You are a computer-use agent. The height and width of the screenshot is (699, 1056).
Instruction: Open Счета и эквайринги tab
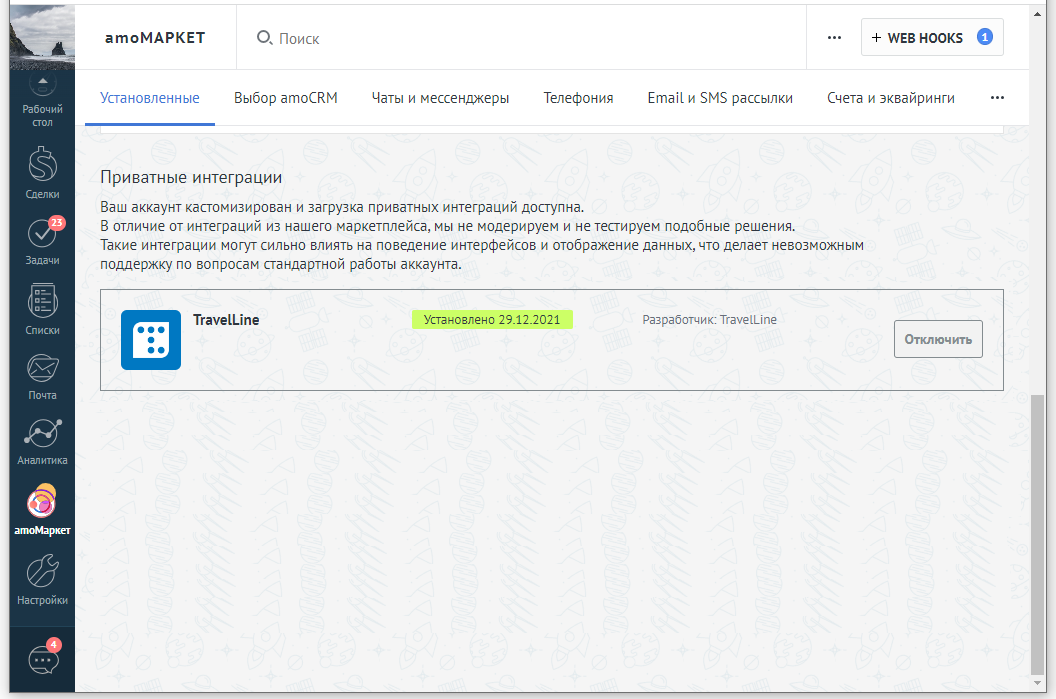(890, 98)
